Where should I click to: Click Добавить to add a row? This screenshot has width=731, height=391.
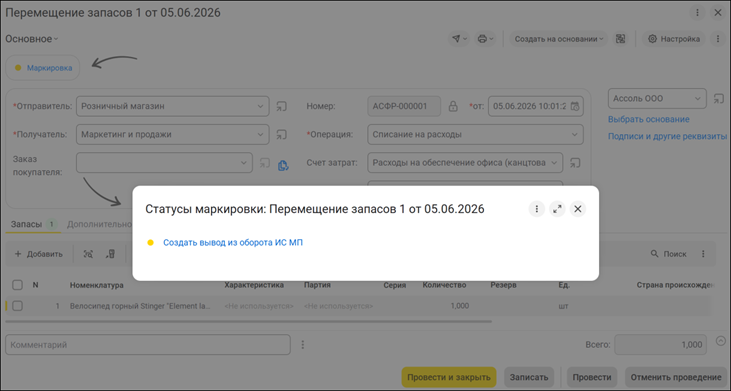(x=39, y=254)
